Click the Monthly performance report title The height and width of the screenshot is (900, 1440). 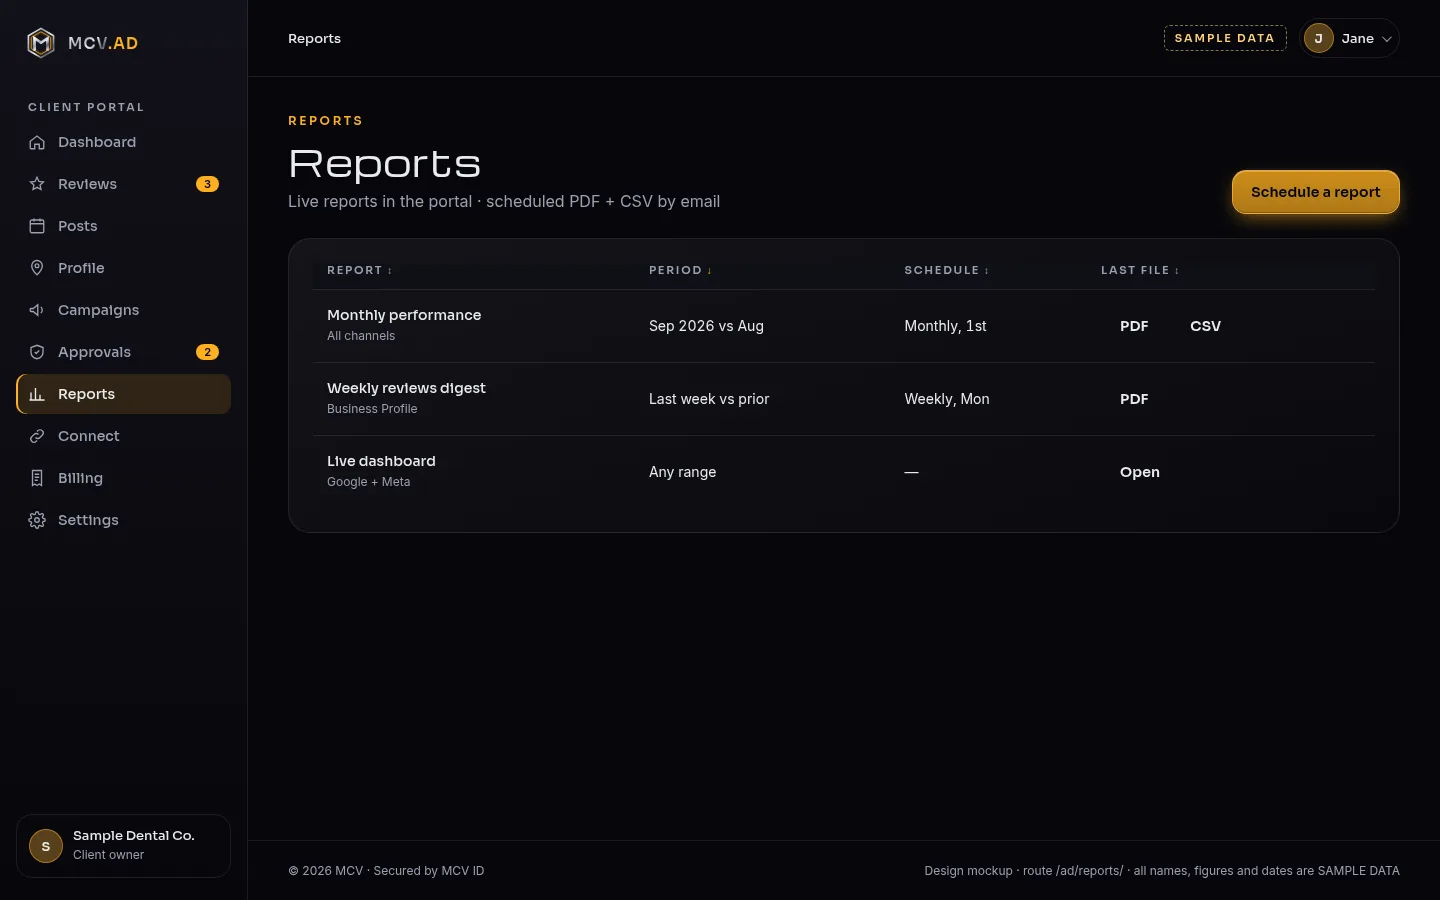pos(404,315)
